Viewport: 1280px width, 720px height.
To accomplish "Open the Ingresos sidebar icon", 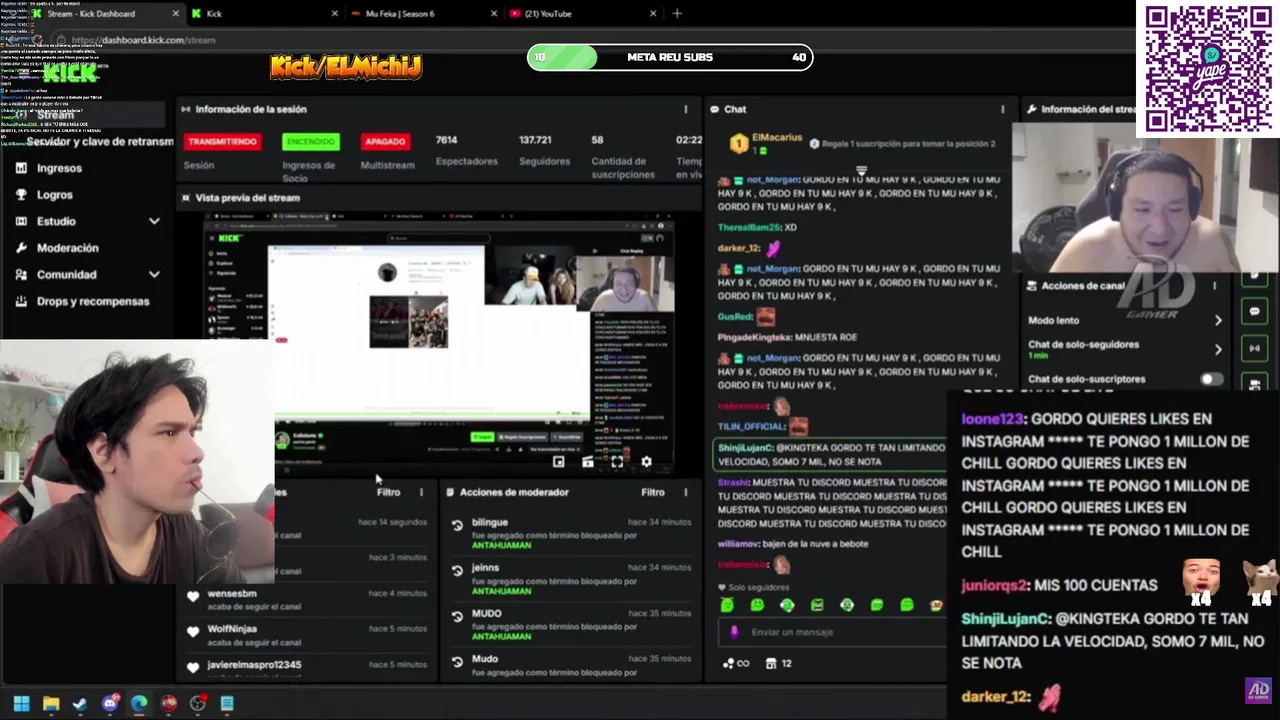I will (x=21, y=168).
